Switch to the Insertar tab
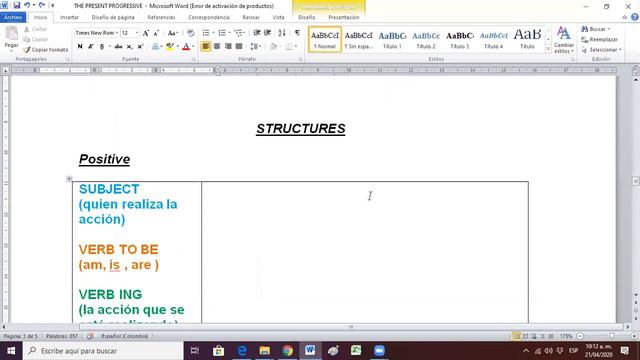This screenshot has width=640, height=360. pos(69,17)
